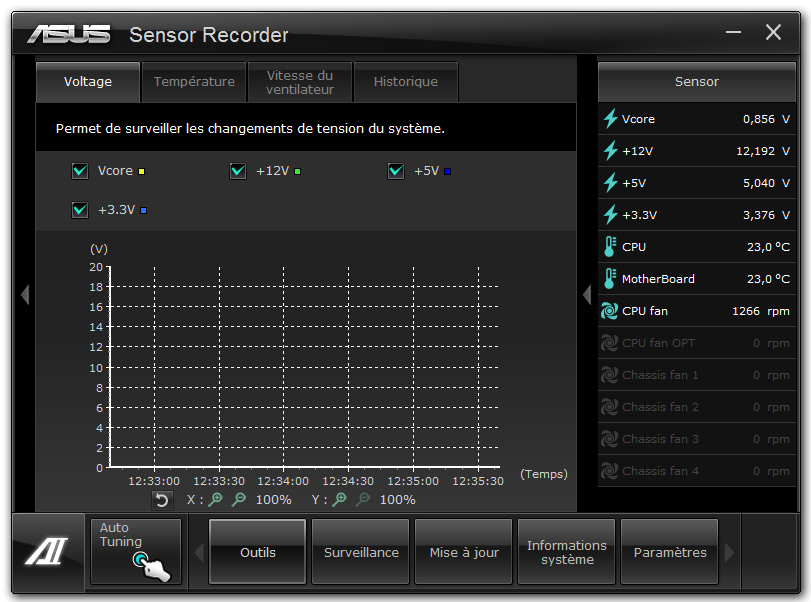Click the Sensor panel header

tap(697, 82)
